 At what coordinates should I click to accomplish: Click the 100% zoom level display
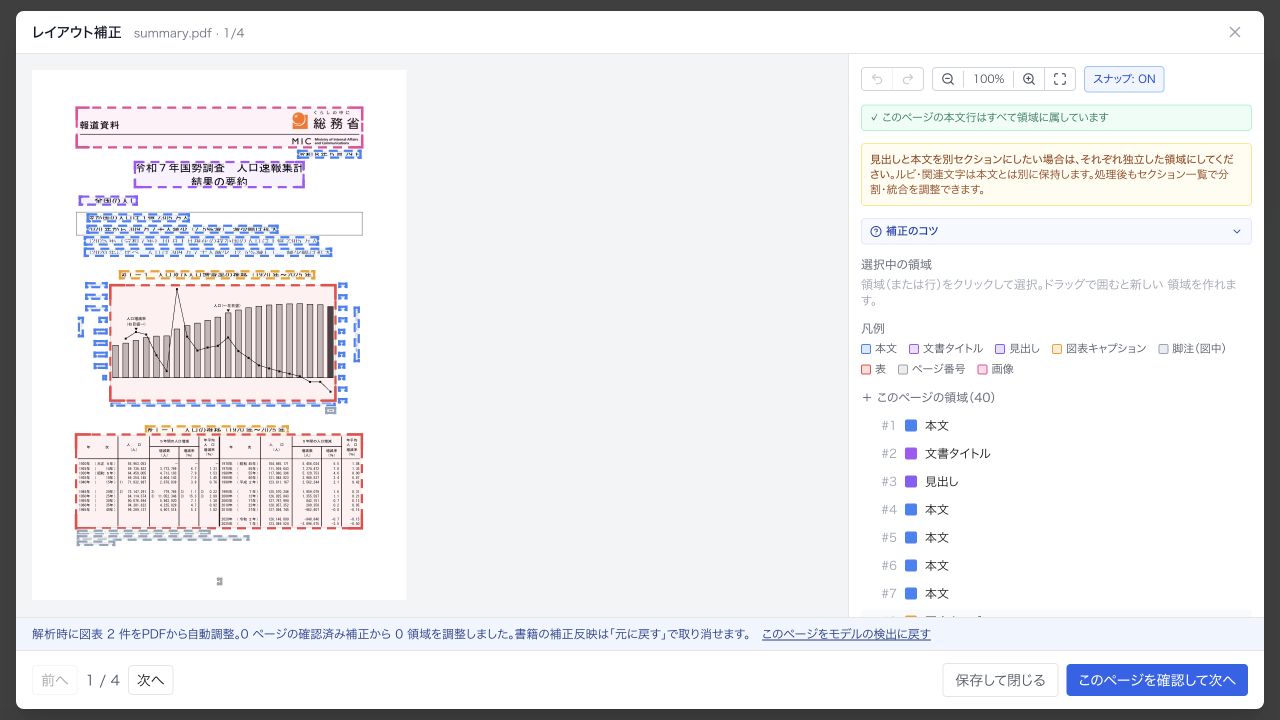coord(989,79)
